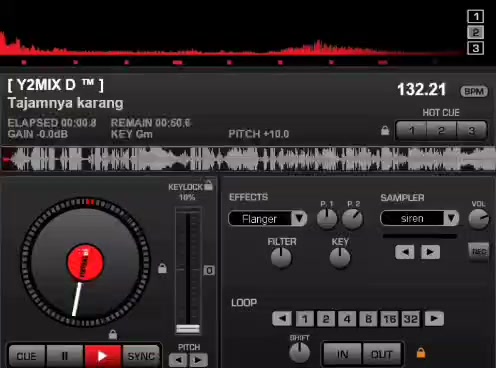Click the jog wheel red center label
The image size is (496, 368).
85,263
